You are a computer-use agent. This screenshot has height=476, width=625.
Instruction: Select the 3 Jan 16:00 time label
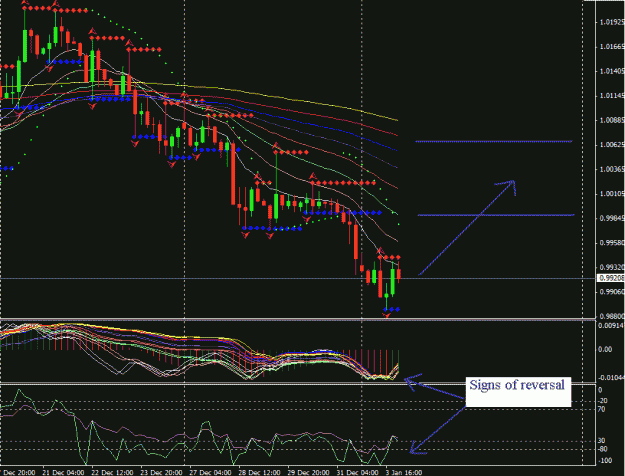point(403,472)
